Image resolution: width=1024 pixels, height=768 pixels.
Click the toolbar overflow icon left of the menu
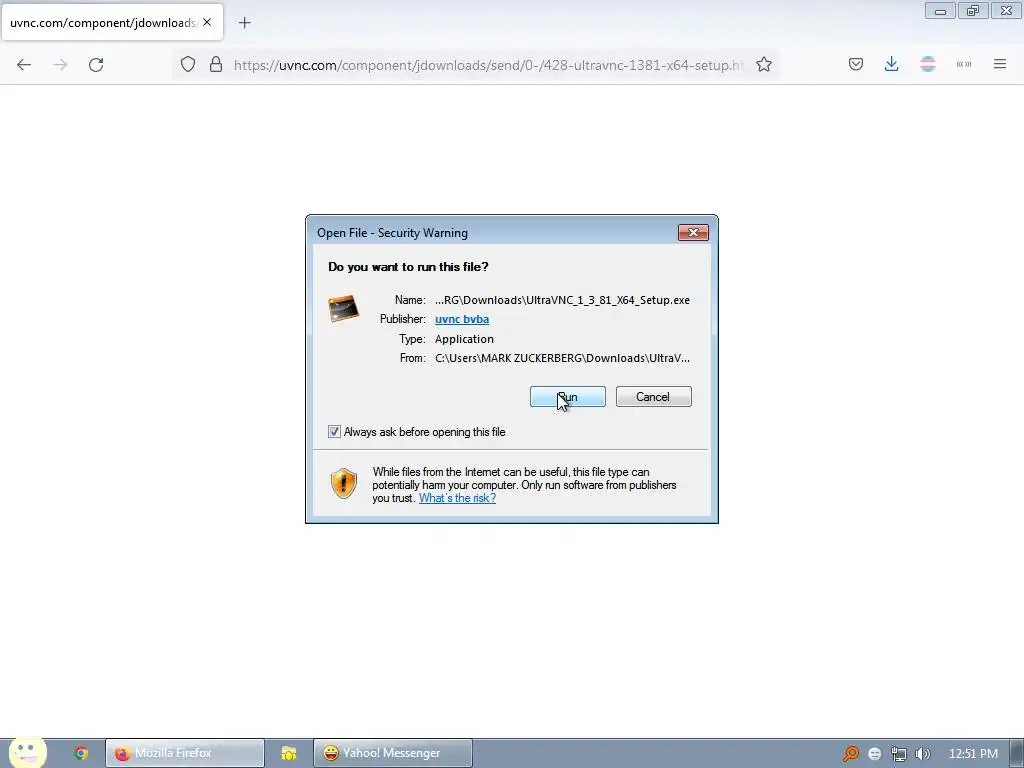964,65
